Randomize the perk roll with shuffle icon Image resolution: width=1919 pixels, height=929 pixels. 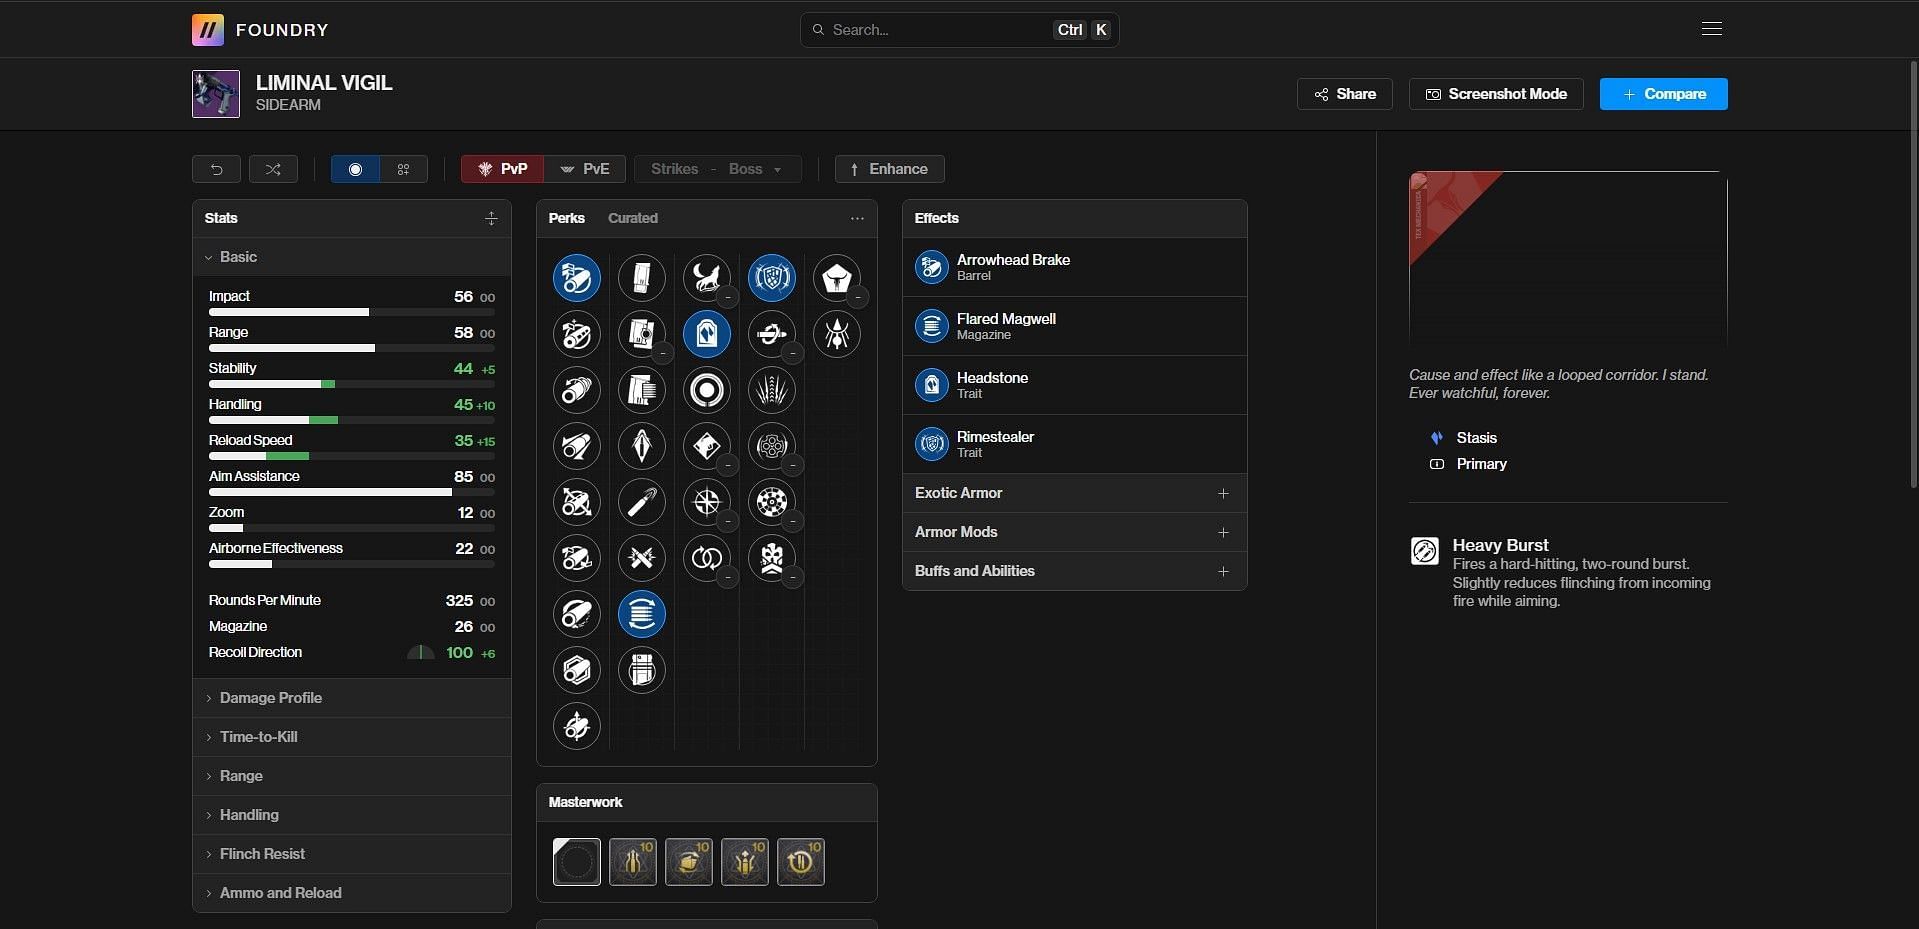(273, 169)
